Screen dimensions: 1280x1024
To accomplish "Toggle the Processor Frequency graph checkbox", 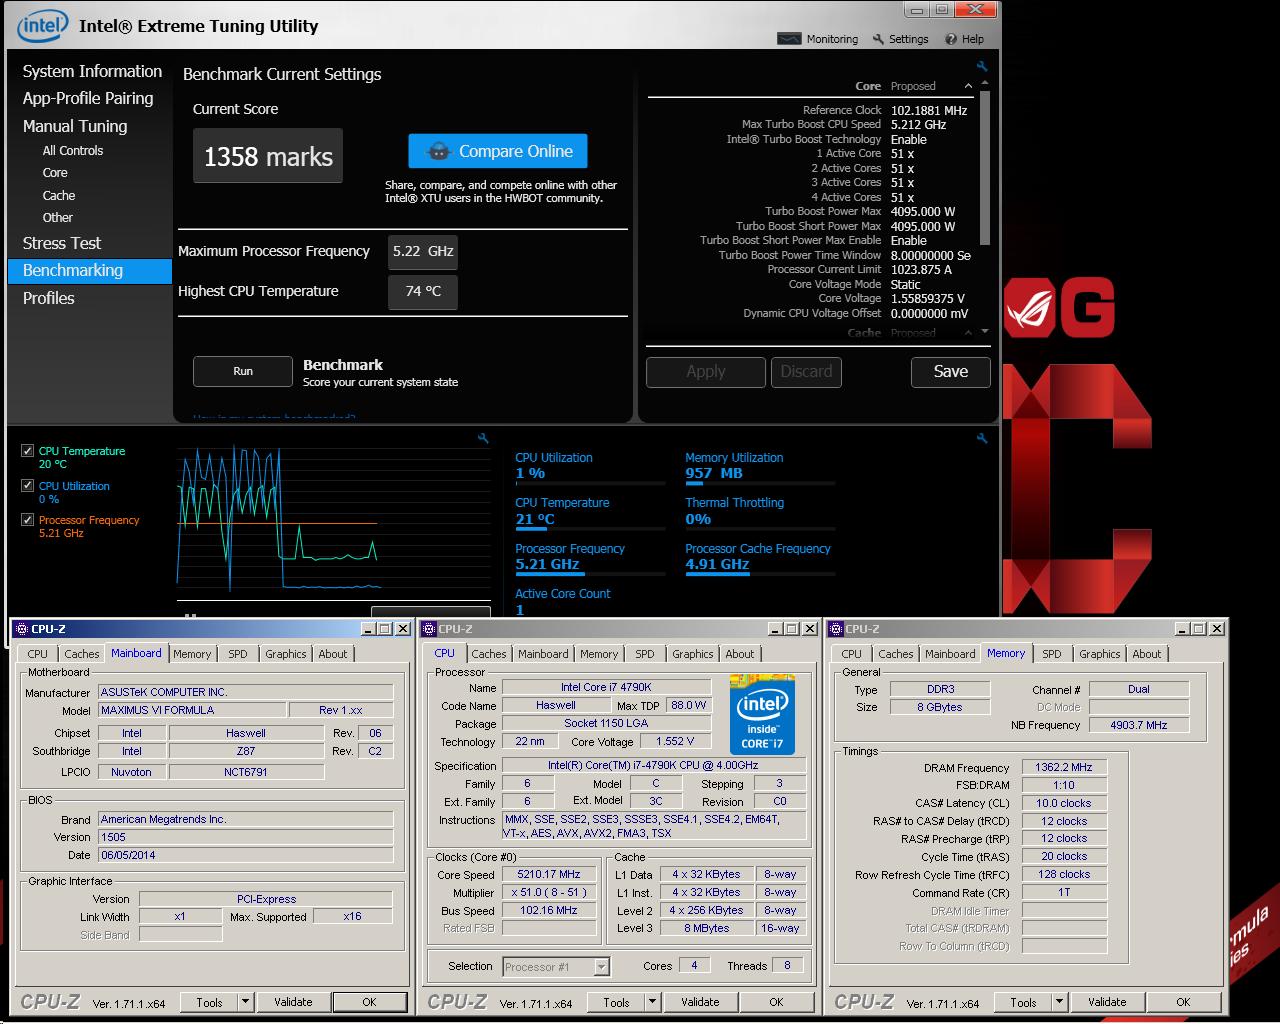I will point(27,520).
